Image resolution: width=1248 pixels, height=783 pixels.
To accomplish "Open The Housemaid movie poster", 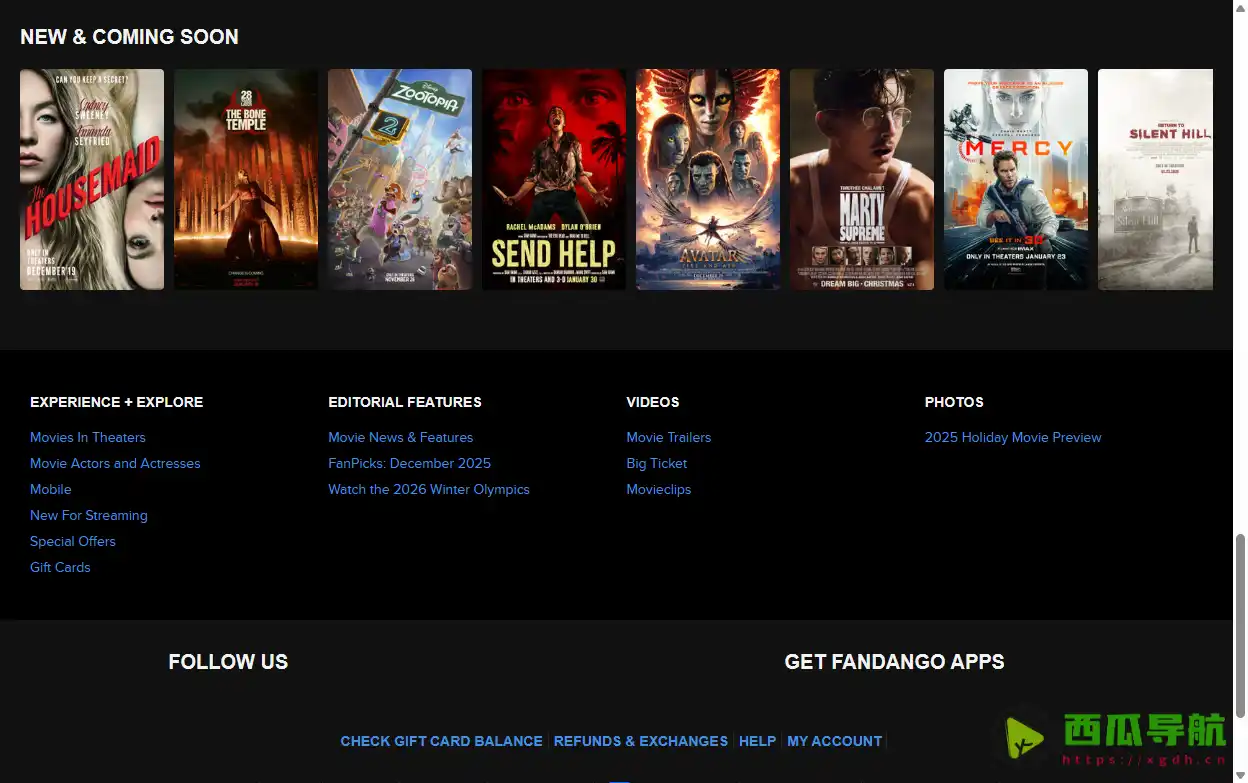I will [92, 180].
